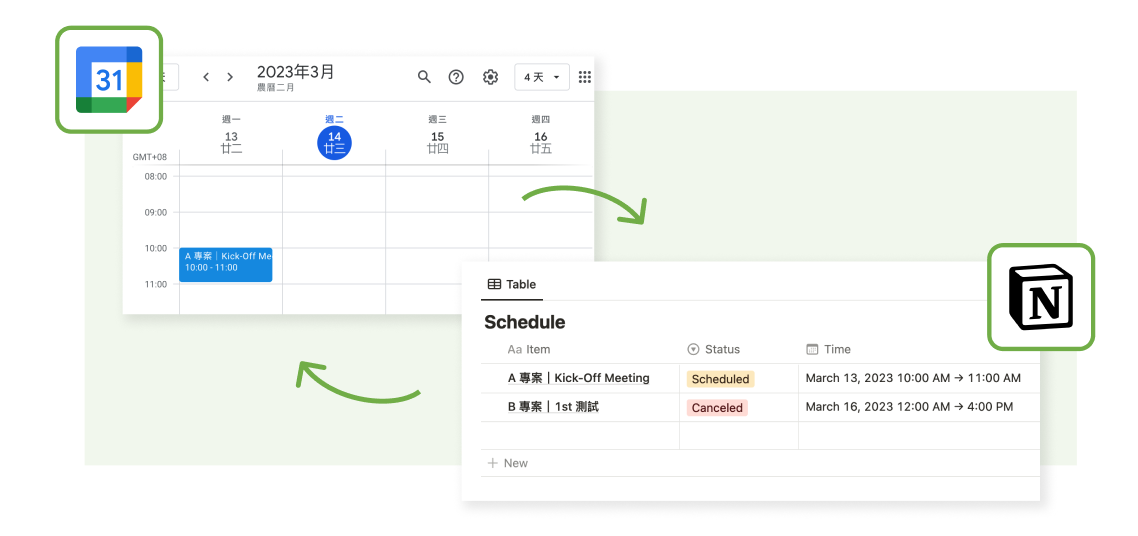Add a New row in Schedule table

coord(508,463)
